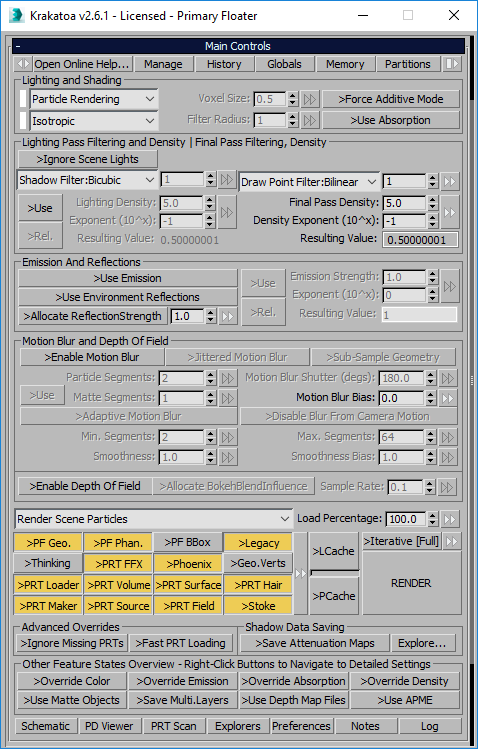Toggle >Ignore Missing PRTs
The height and width of the screenshot is (749, 478).
[x=73, y=643]
